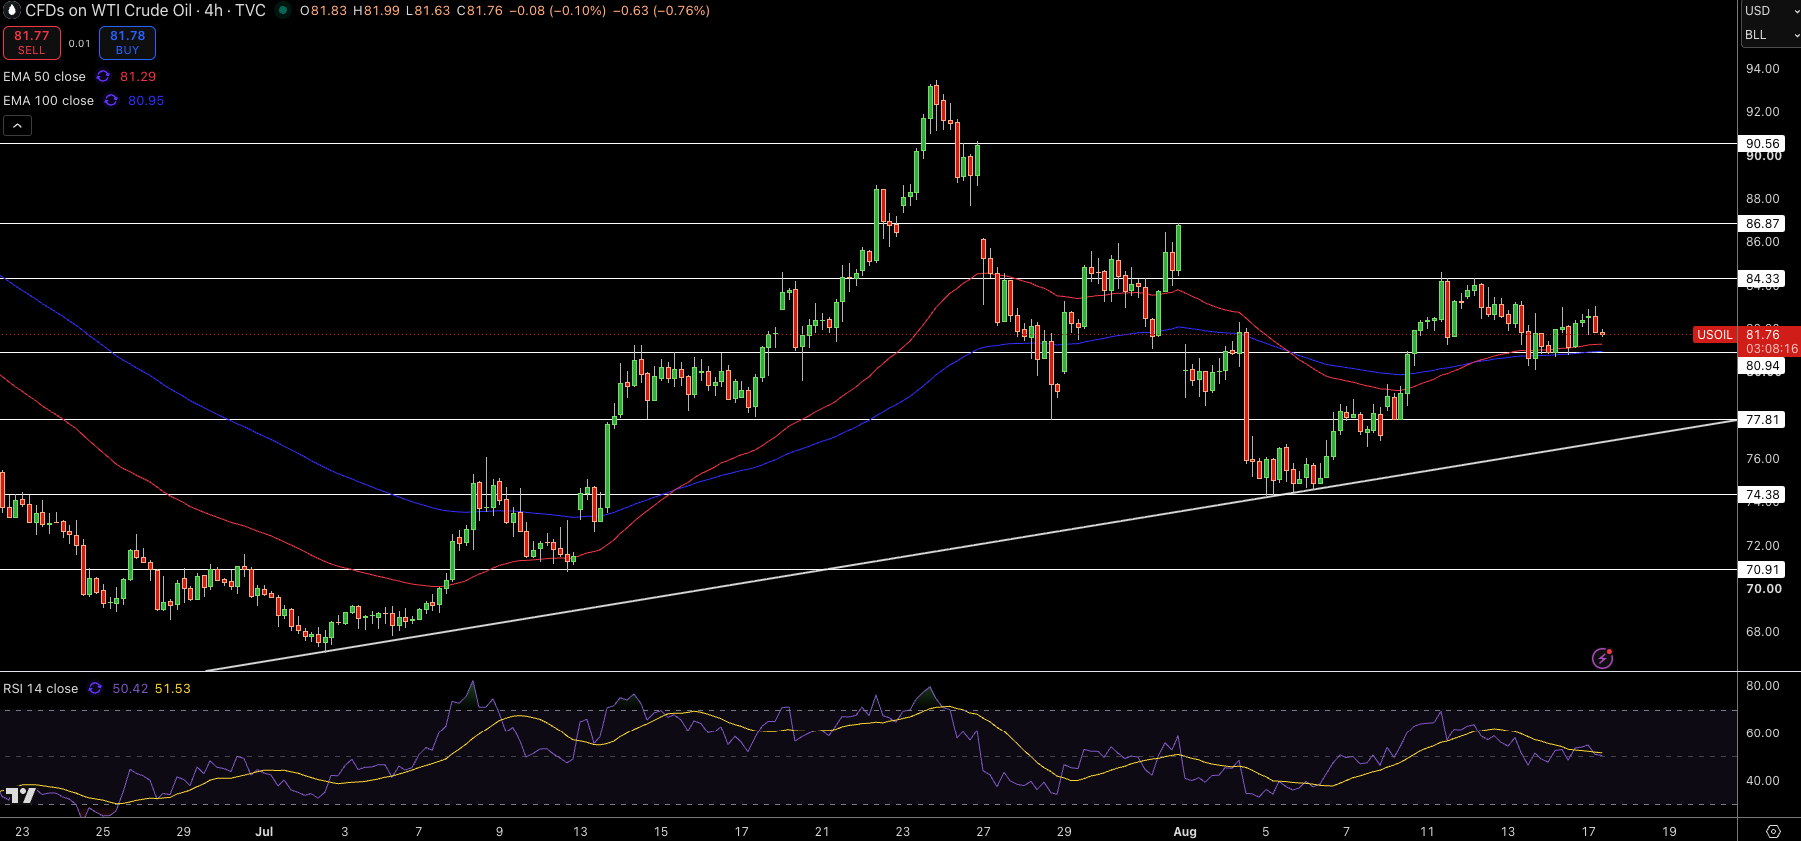1801x841 pixels.
Task: Click the Aug date on time axis
Action: tap(1185, 831)
